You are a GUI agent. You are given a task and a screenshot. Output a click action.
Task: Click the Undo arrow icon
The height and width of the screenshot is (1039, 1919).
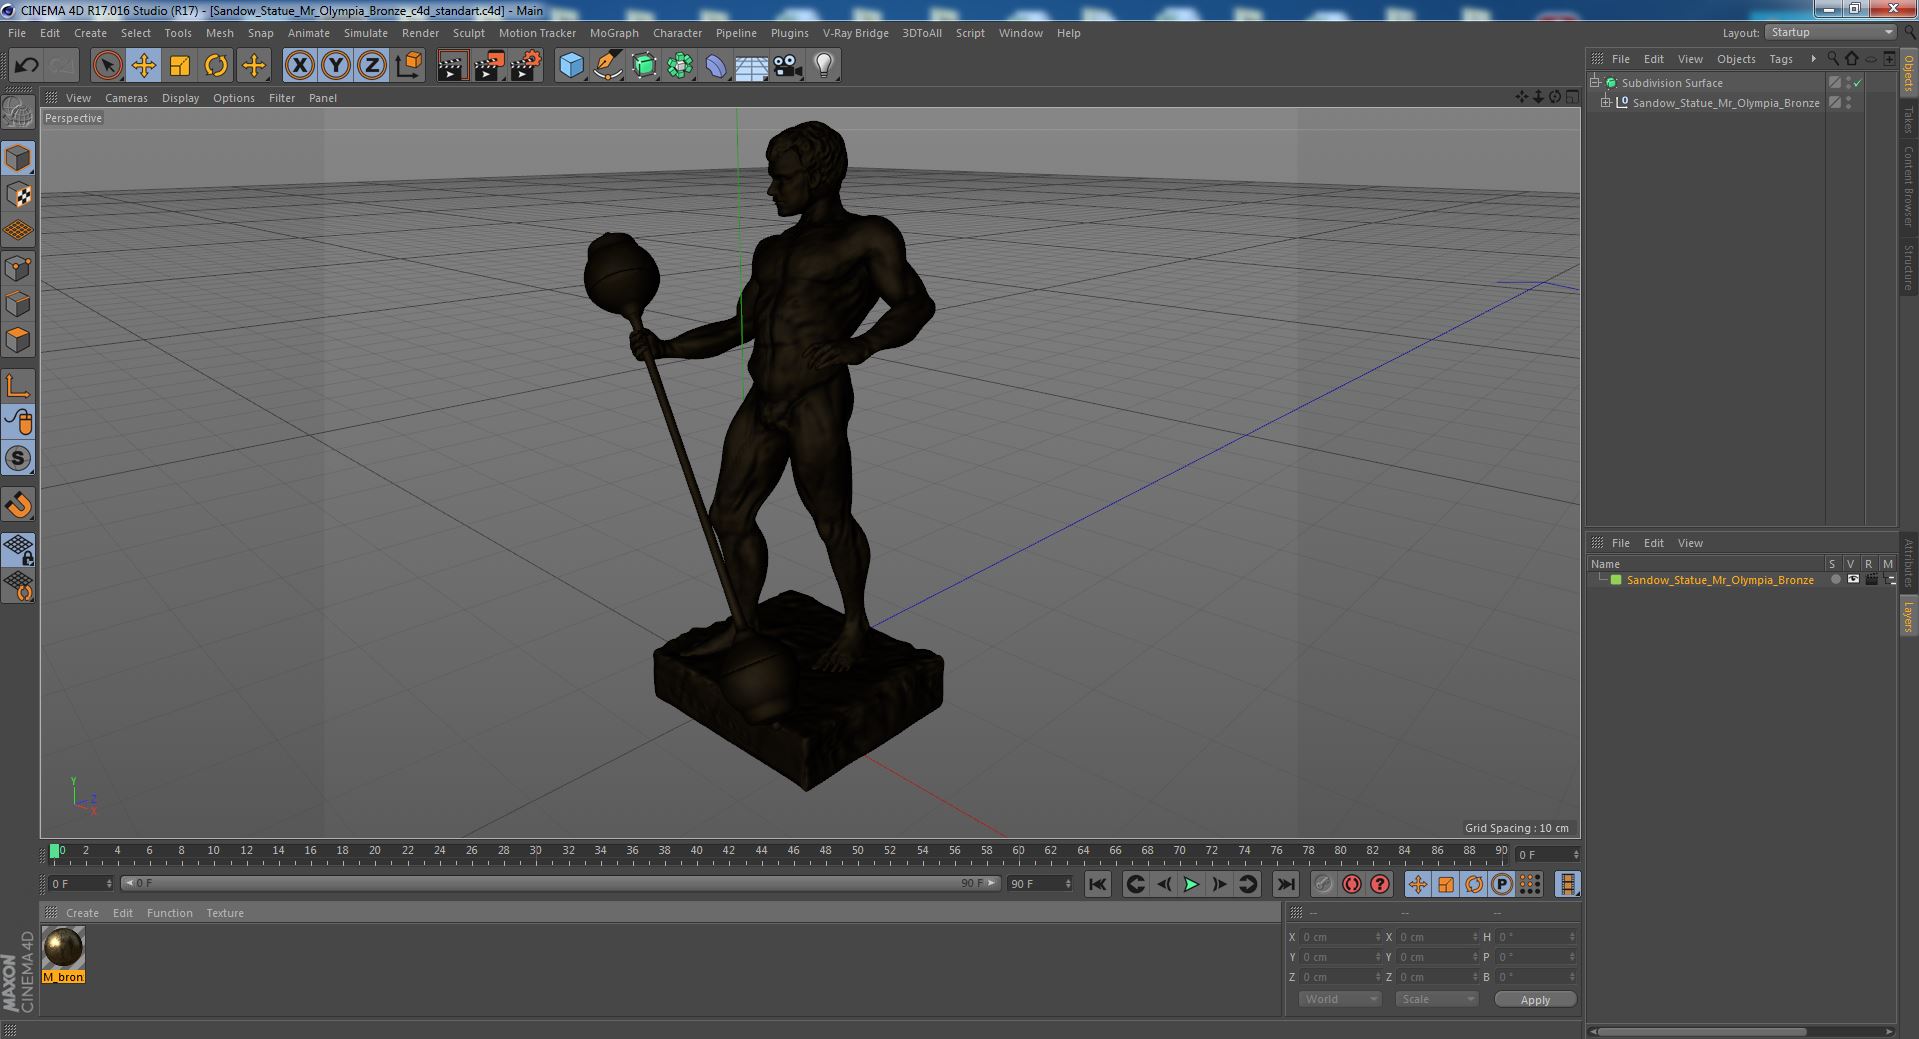[26, 66]
